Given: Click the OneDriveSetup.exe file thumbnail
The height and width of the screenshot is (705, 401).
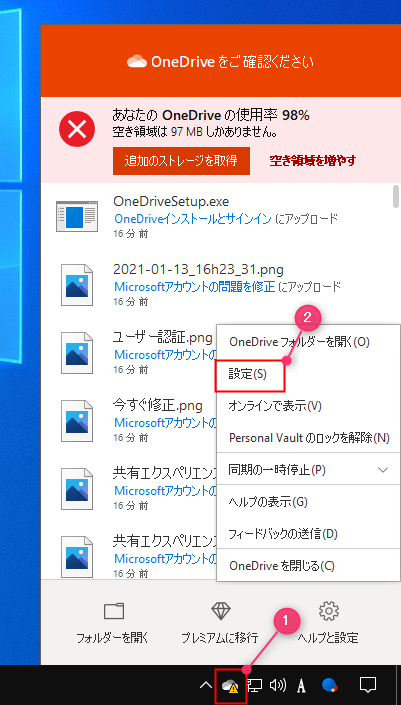Looking at the screenshot, I should tap(77, 216).
